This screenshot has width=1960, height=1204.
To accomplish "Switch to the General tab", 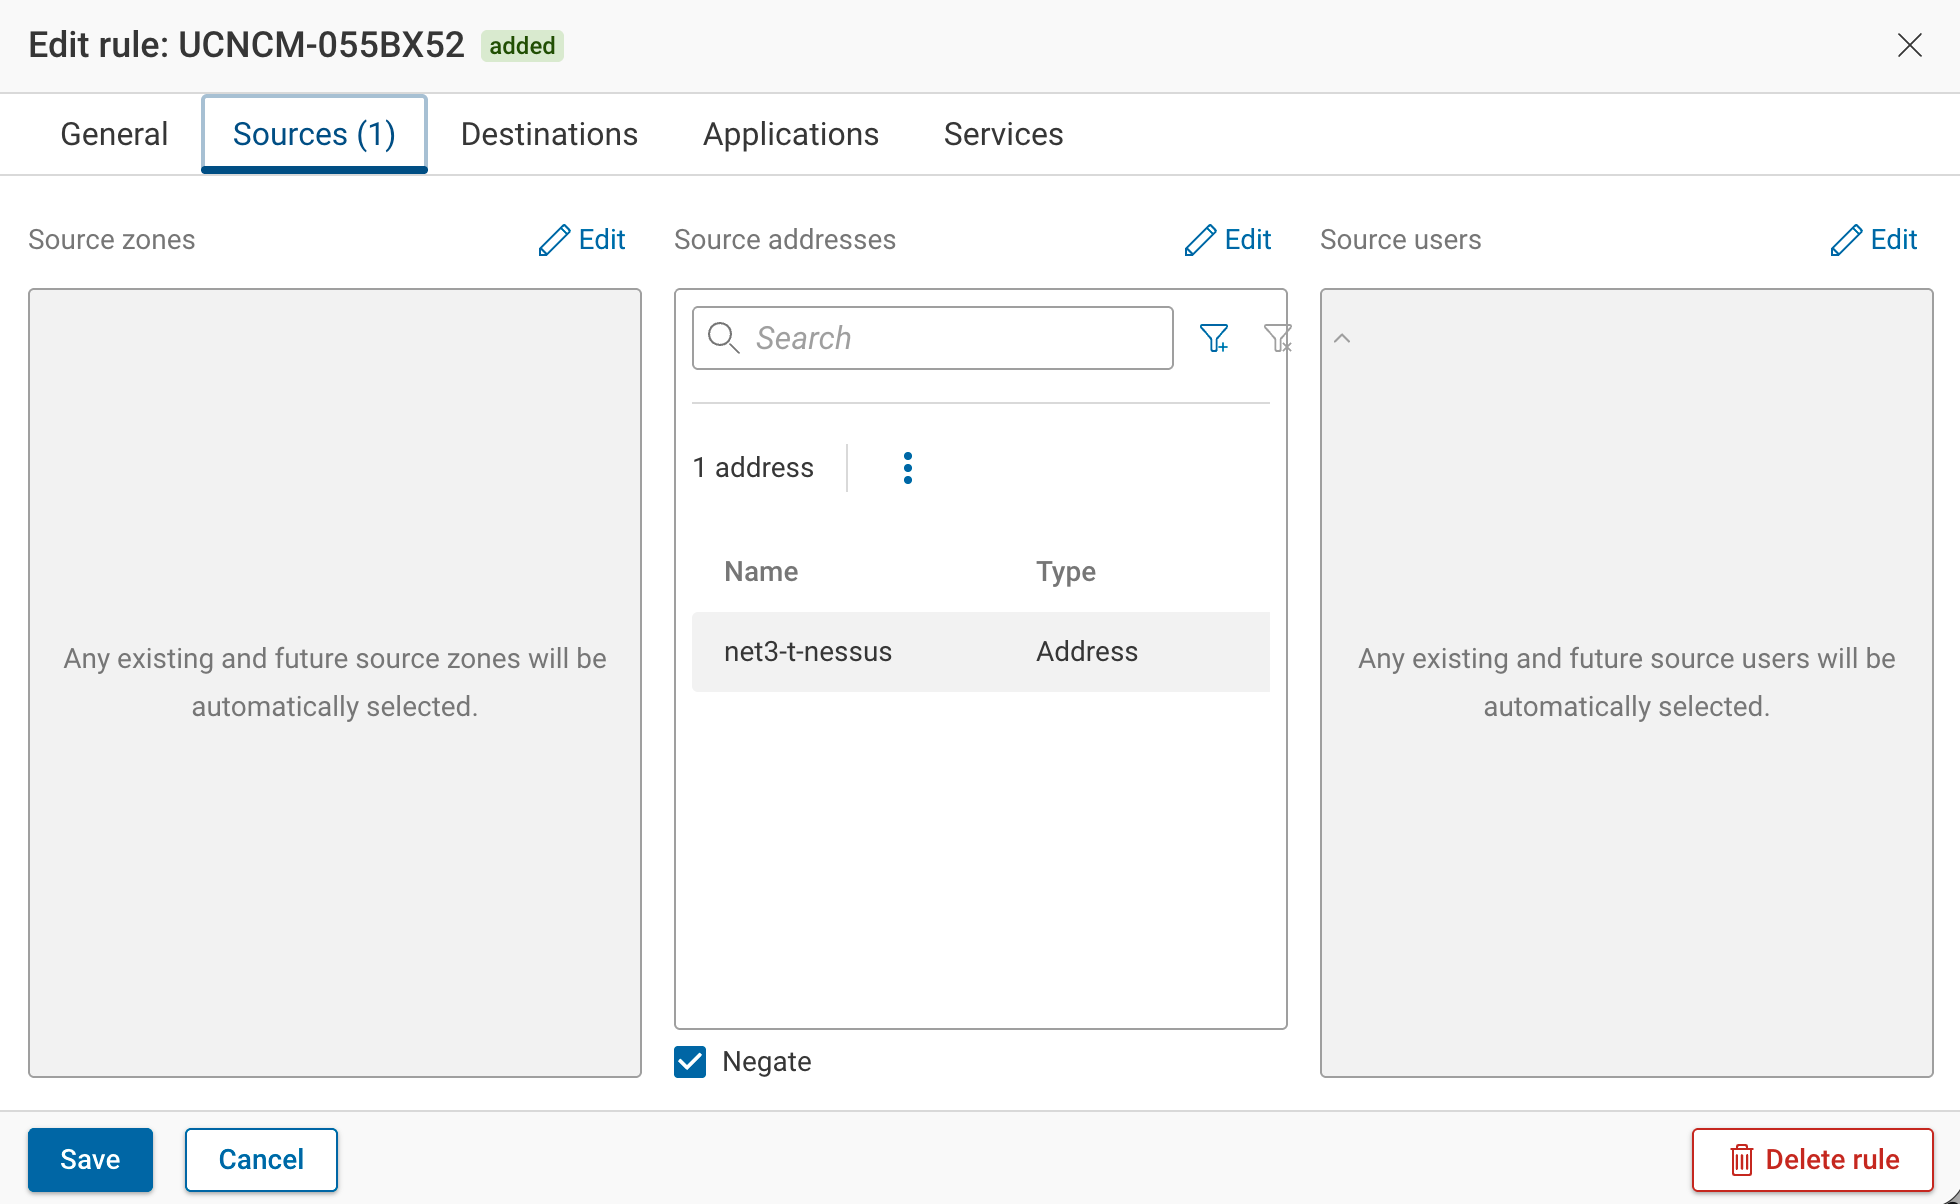I will coord(114,134).
